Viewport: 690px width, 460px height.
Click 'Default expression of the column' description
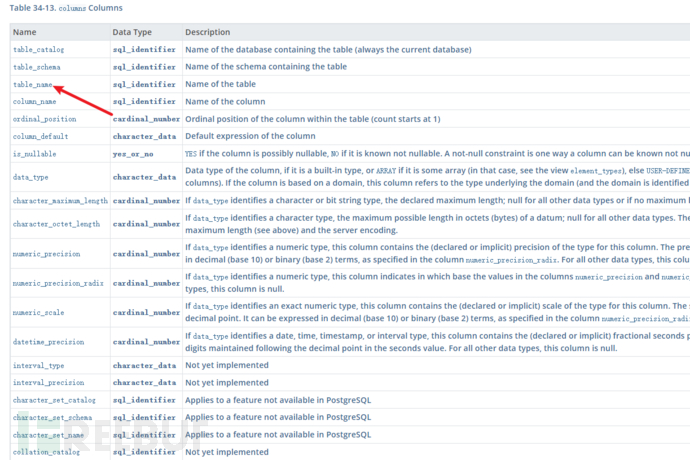click(x=250, y=136)
